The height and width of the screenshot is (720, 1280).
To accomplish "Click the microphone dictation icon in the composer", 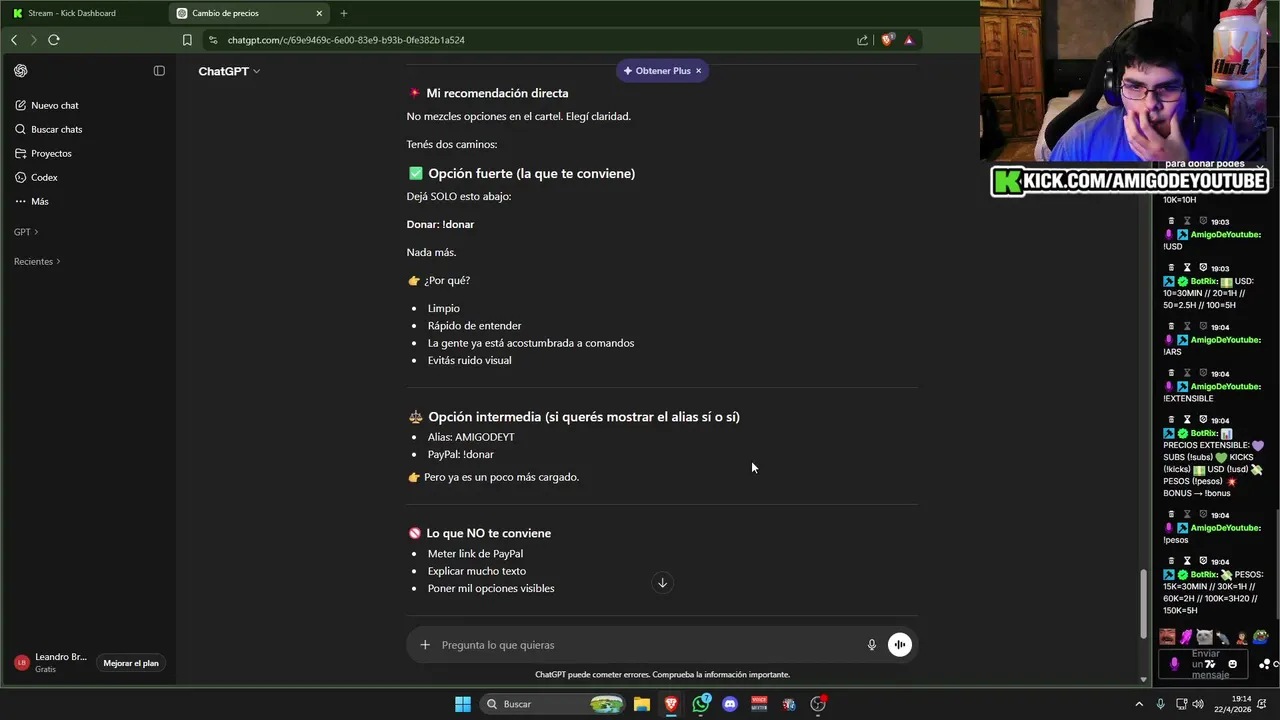I will [x=872, y=645].
